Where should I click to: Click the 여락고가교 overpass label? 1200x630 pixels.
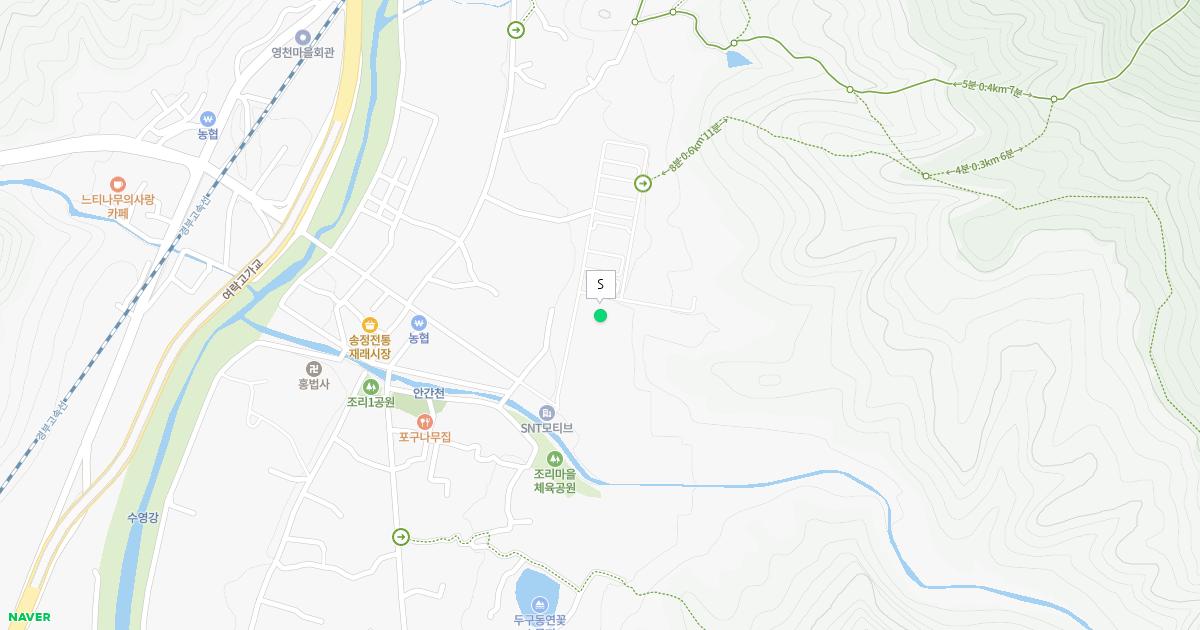coord(243,280)
